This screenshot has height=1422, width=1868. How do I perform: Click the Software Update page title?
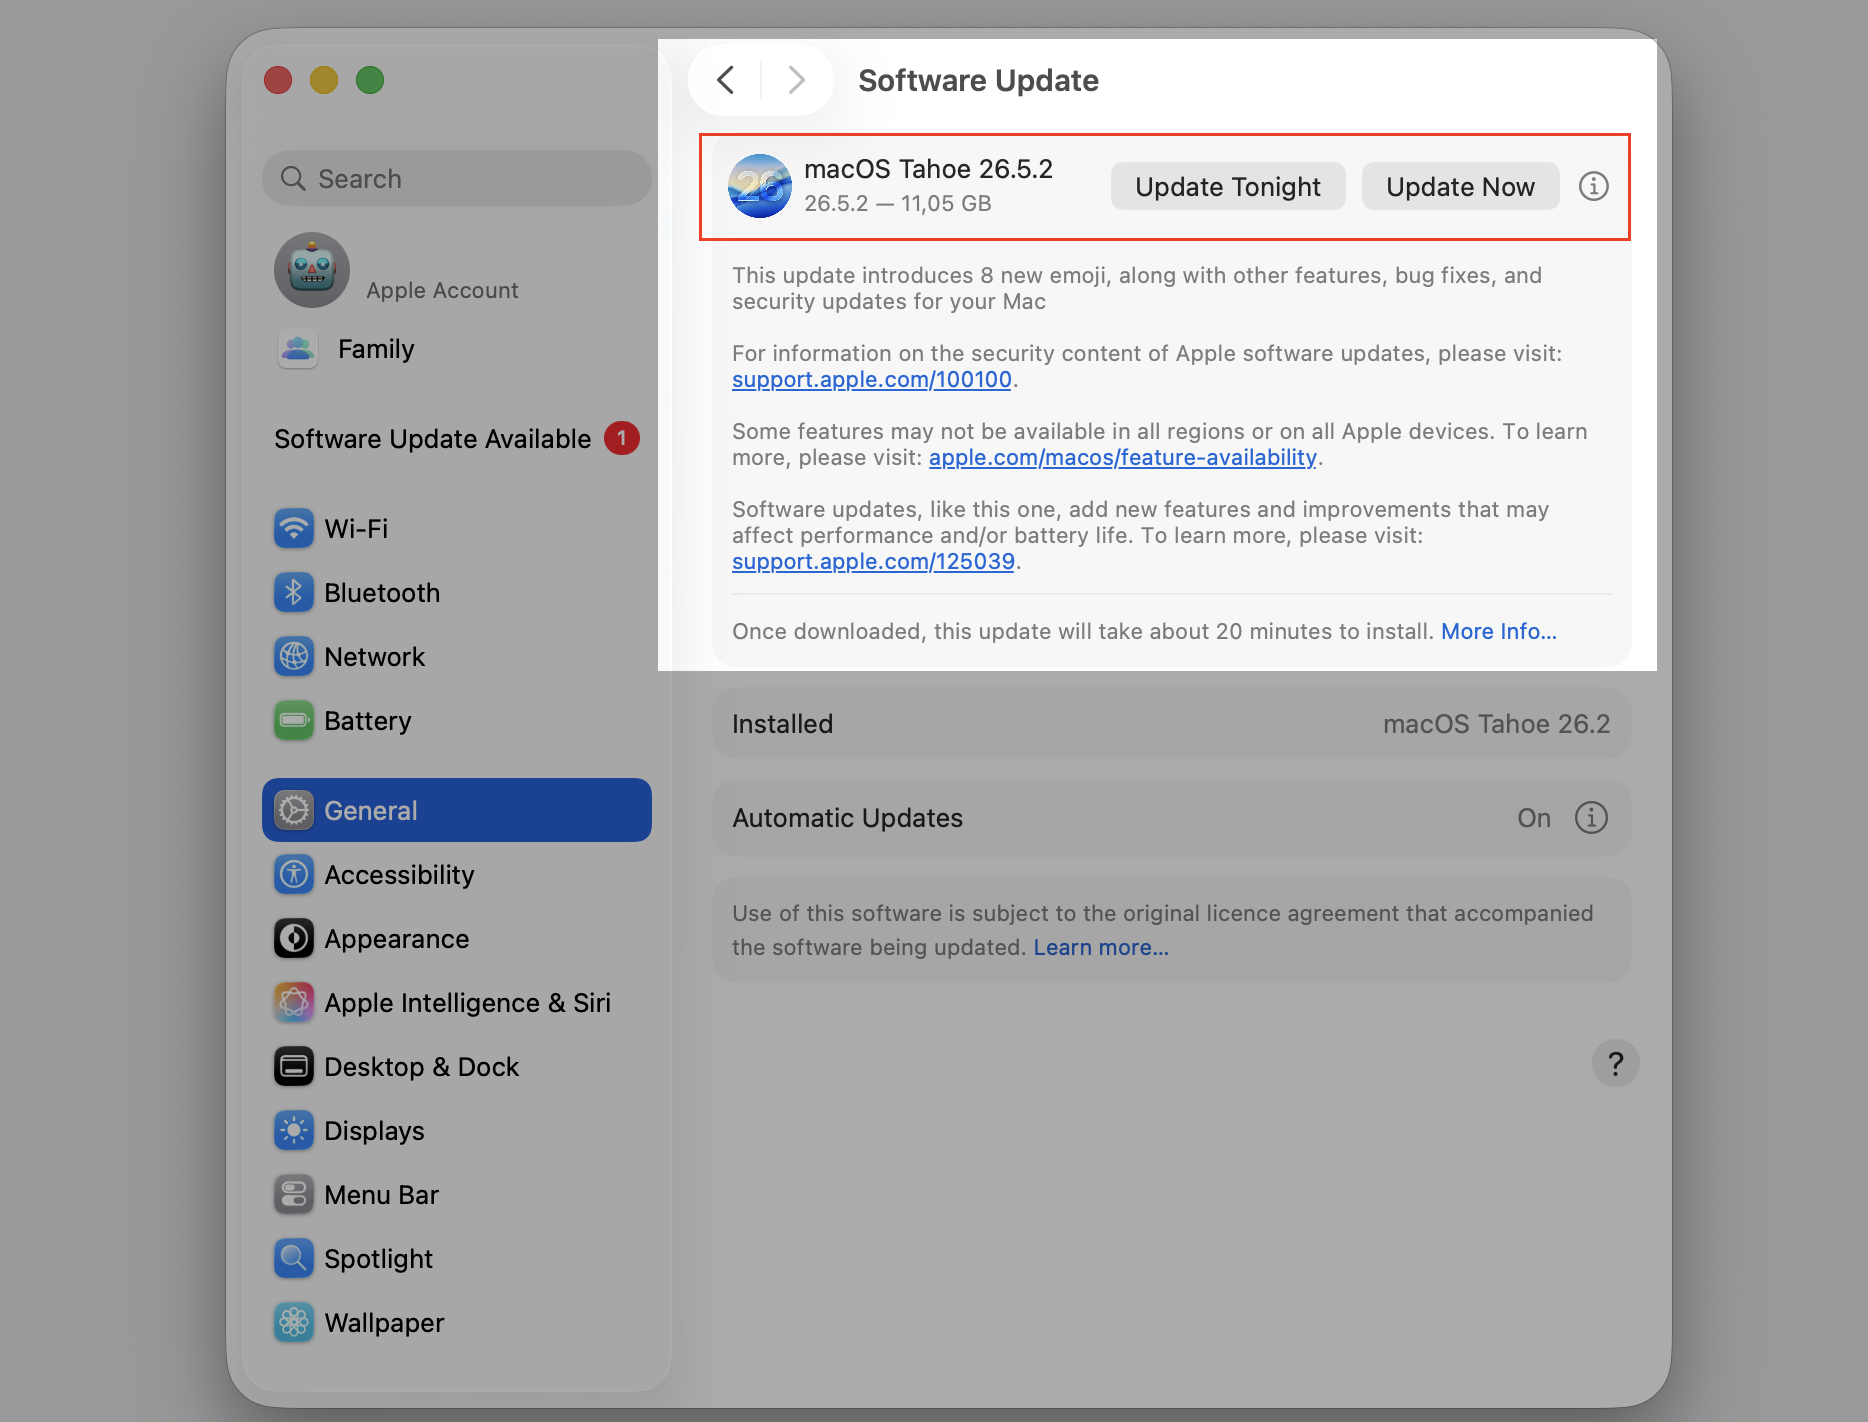click(978, 80)
